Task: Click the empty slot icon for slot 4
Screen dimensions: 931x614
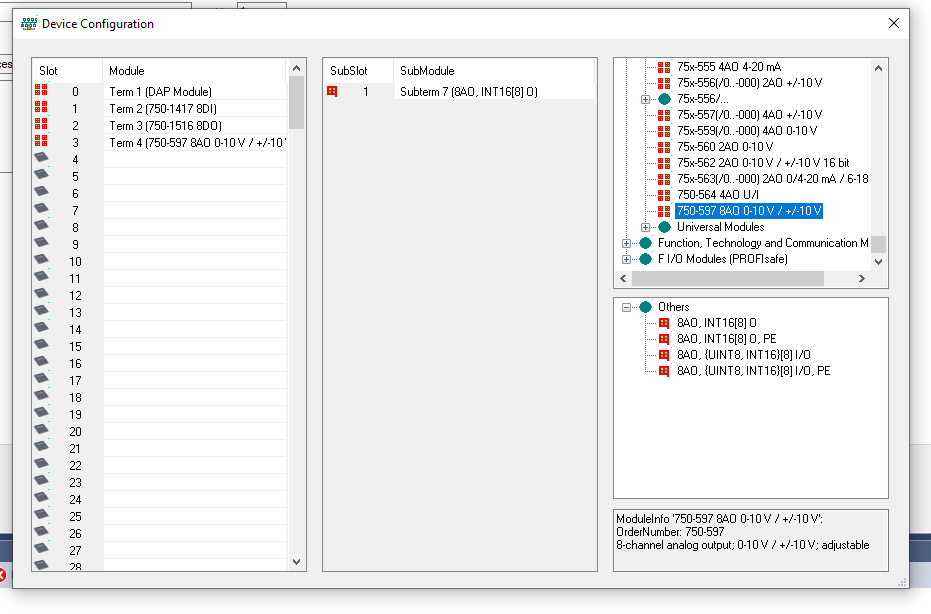Action: (x=41, y=157)
